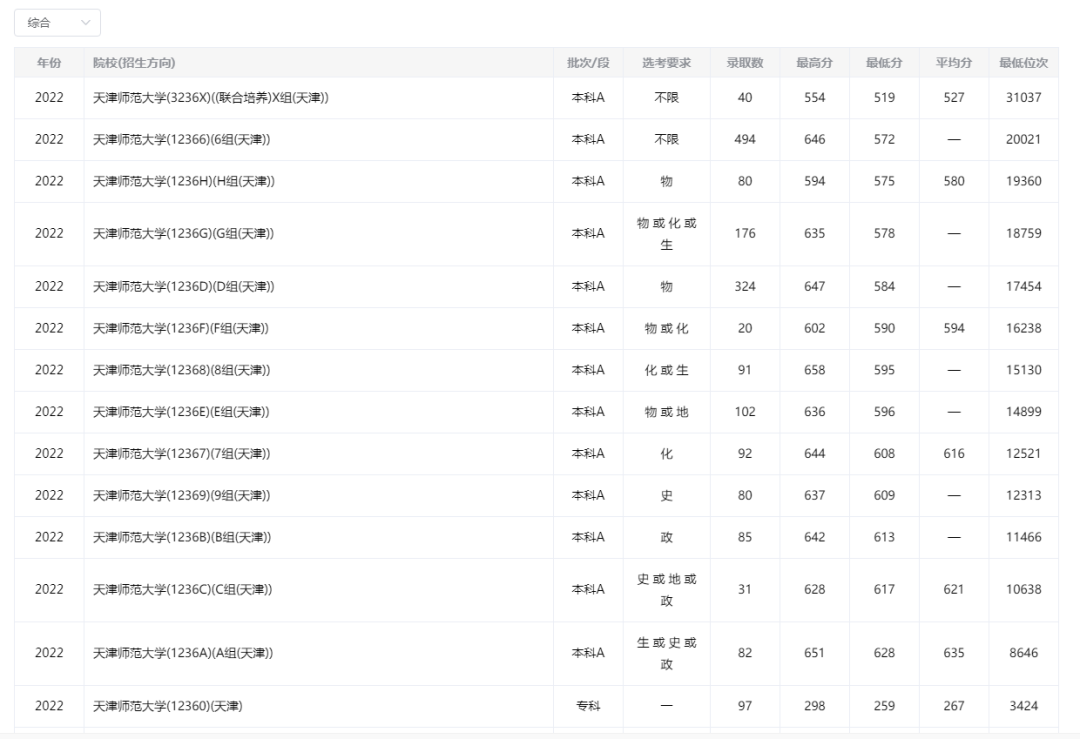Click the 最低位次 column header

click(x=1023, y=63)
